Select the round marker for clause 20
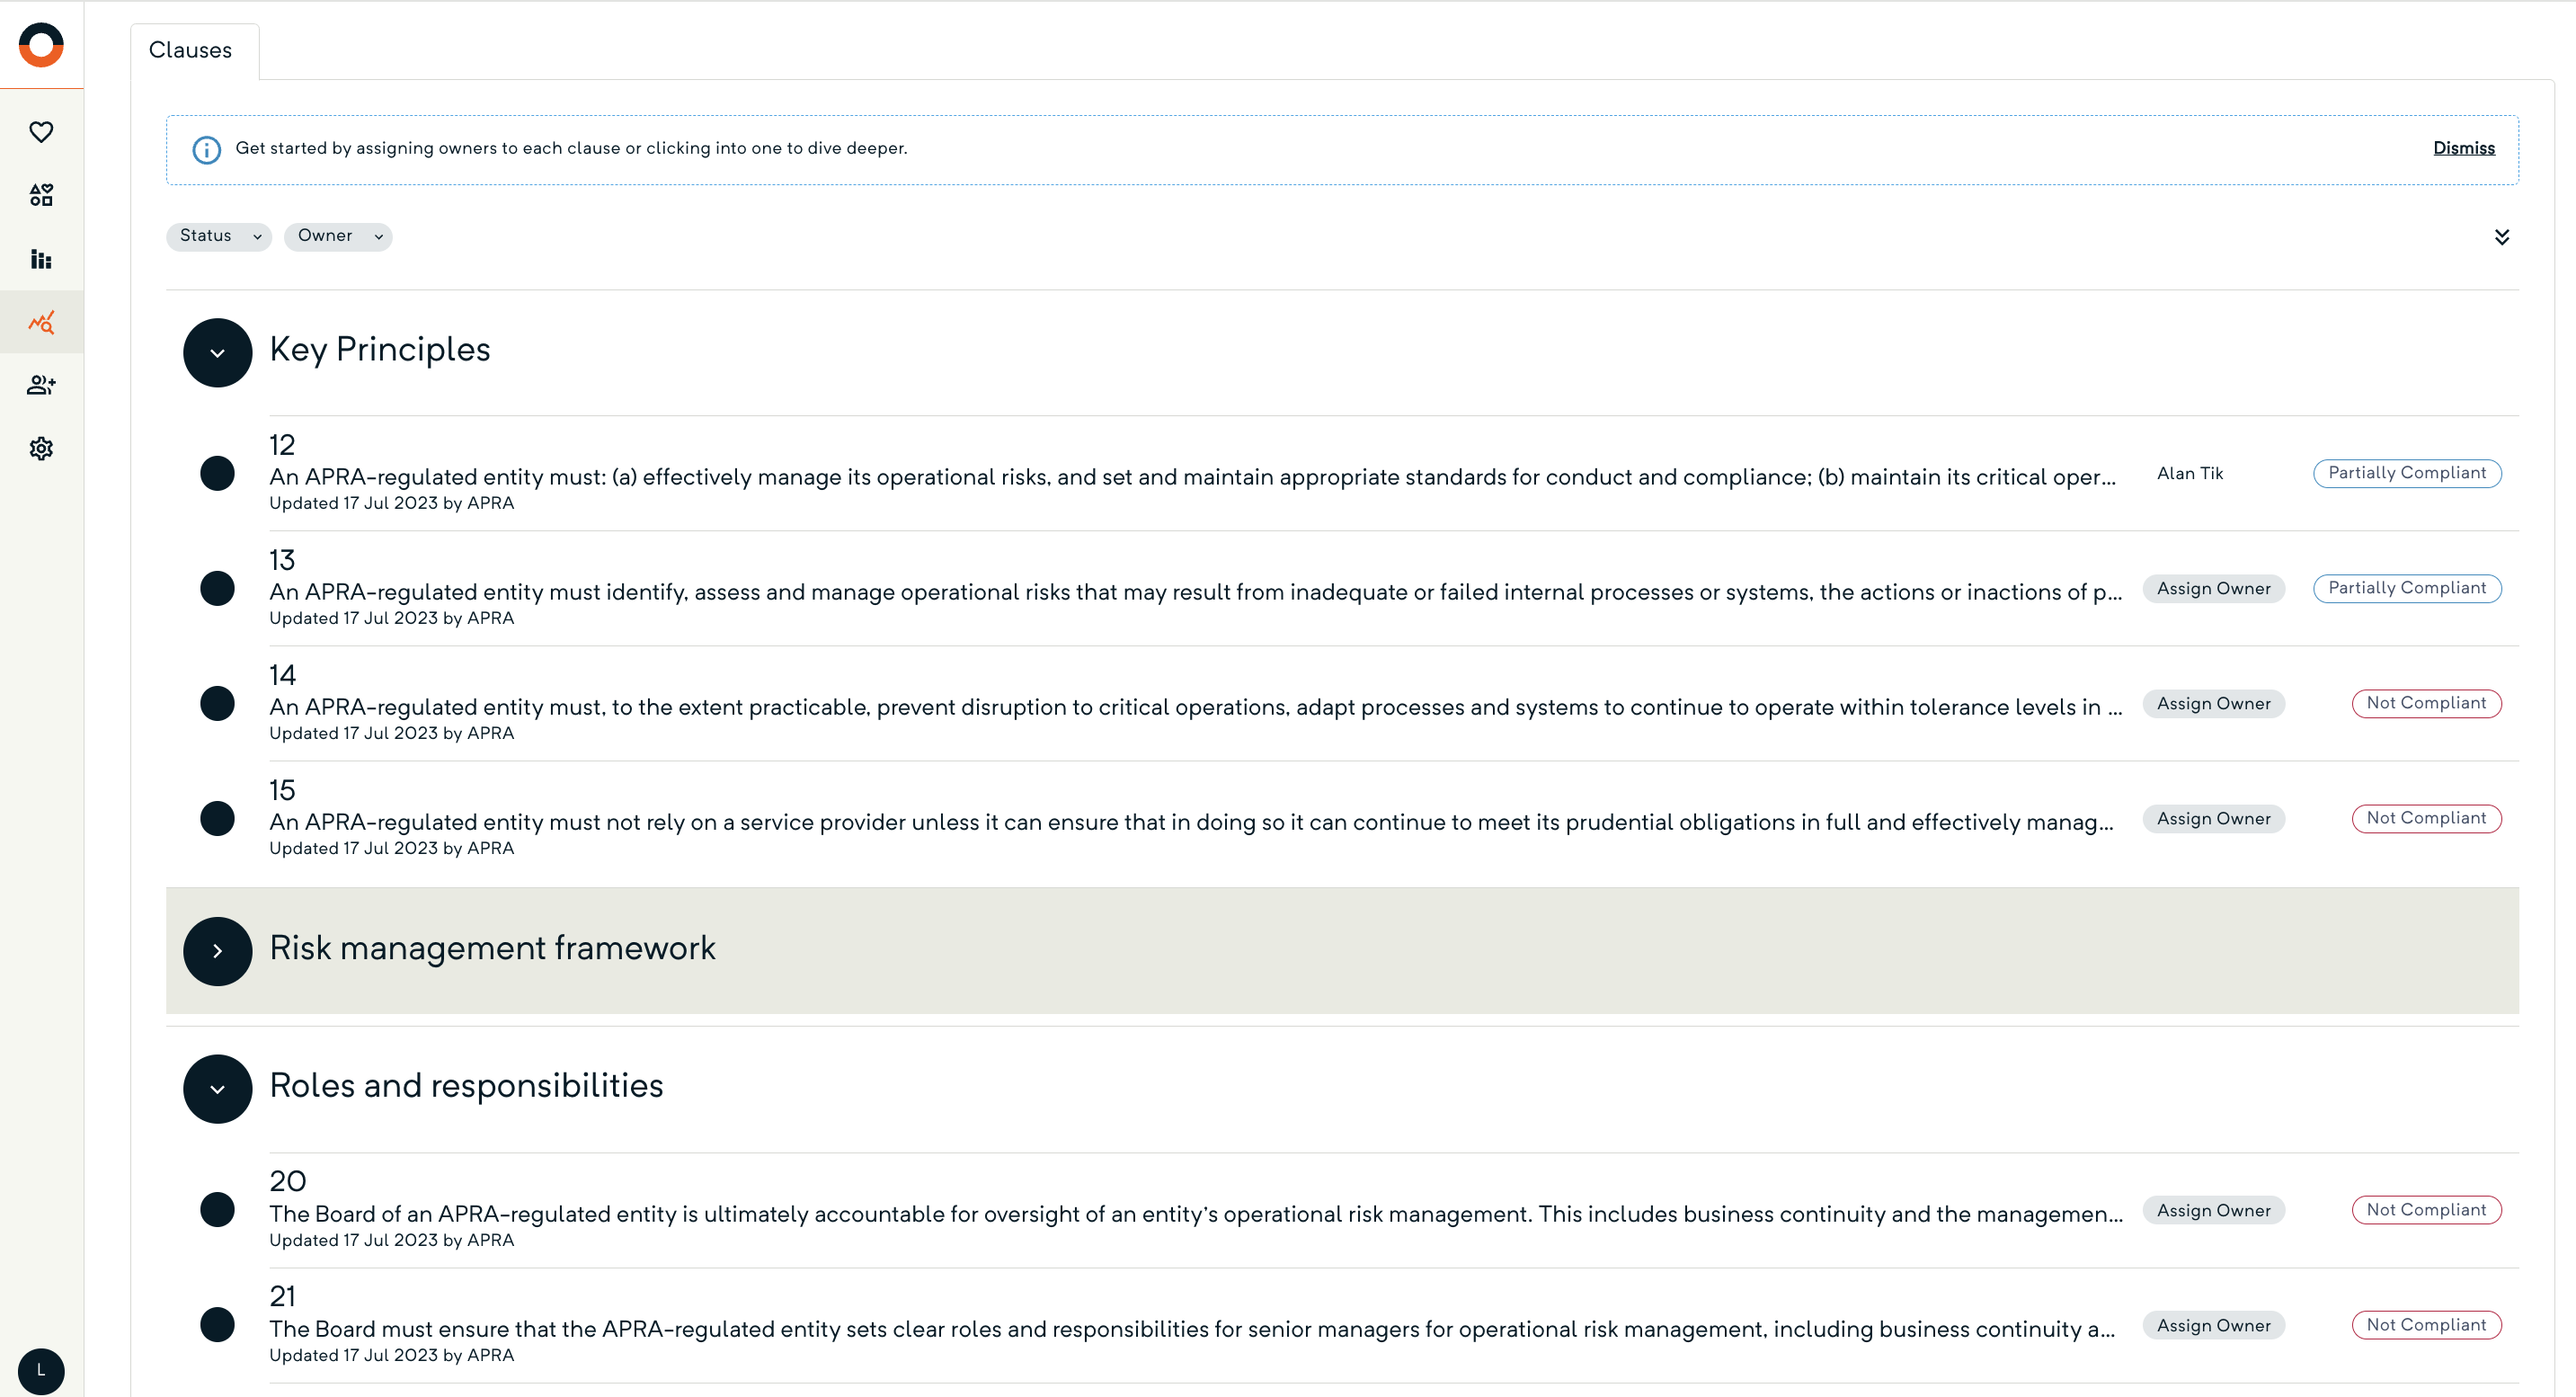 click(217, 1210)
